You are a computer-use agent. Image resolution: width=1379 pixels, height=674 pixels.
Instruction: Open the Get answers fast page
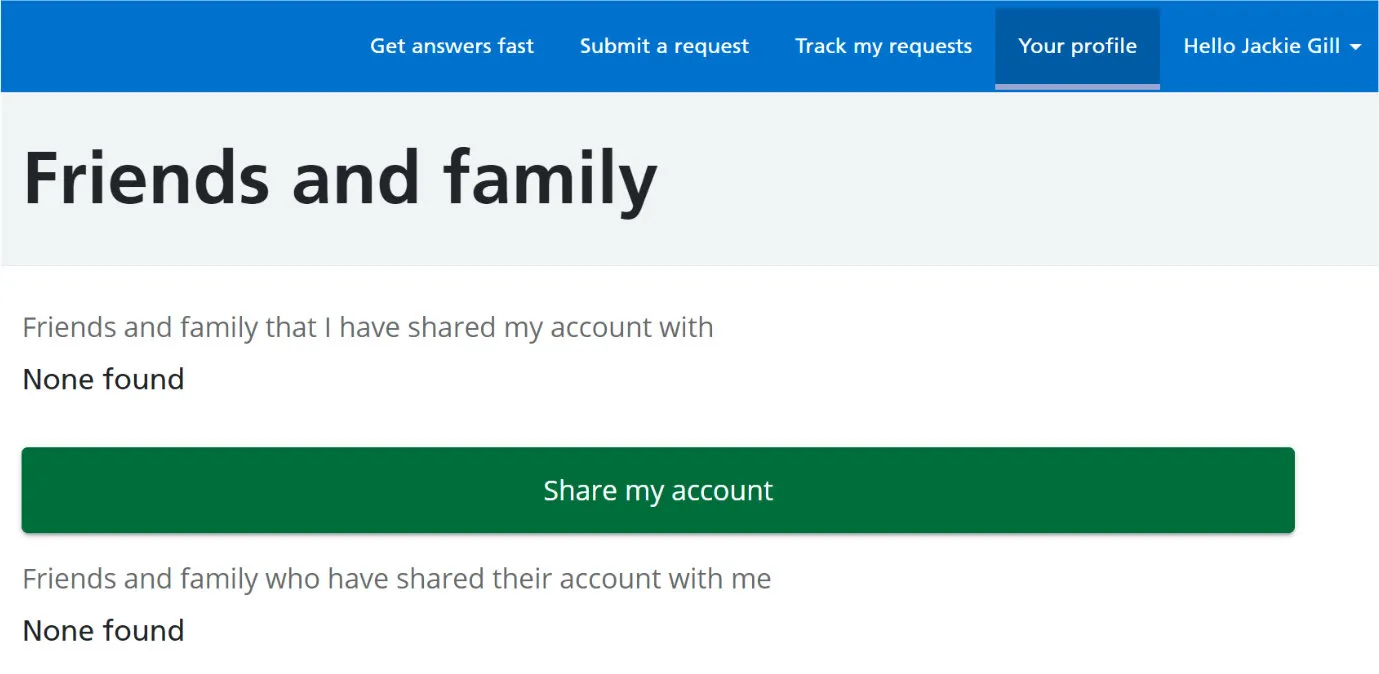[452, 46]
